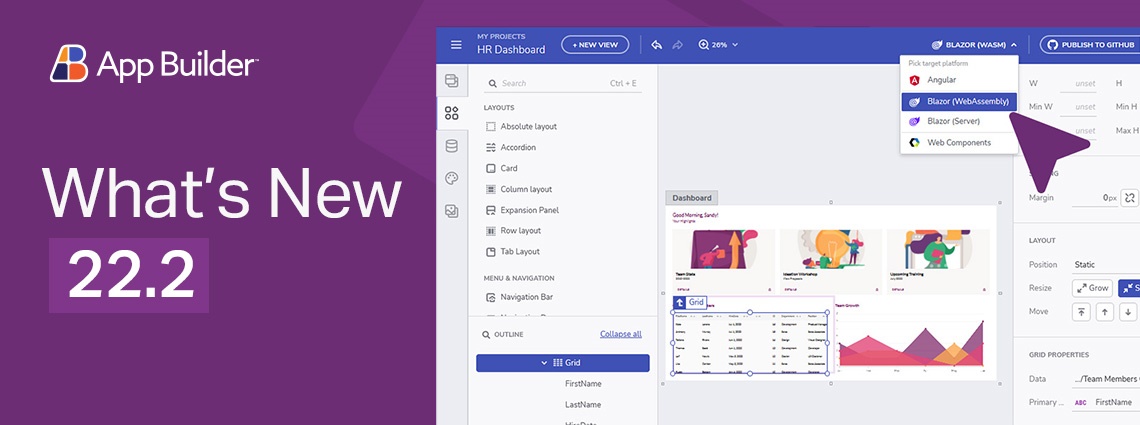Open the Data sources database icon
Image resolution: width=1140 pixels, height=425 pixels.
click(452, 146)
